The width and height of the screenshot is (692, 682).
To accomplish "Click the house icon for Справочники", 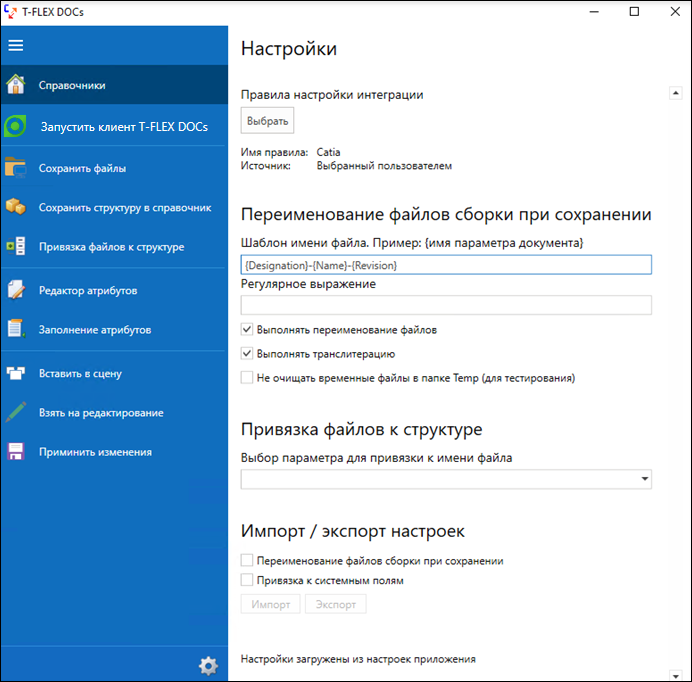I will click(x=16, y=84).
